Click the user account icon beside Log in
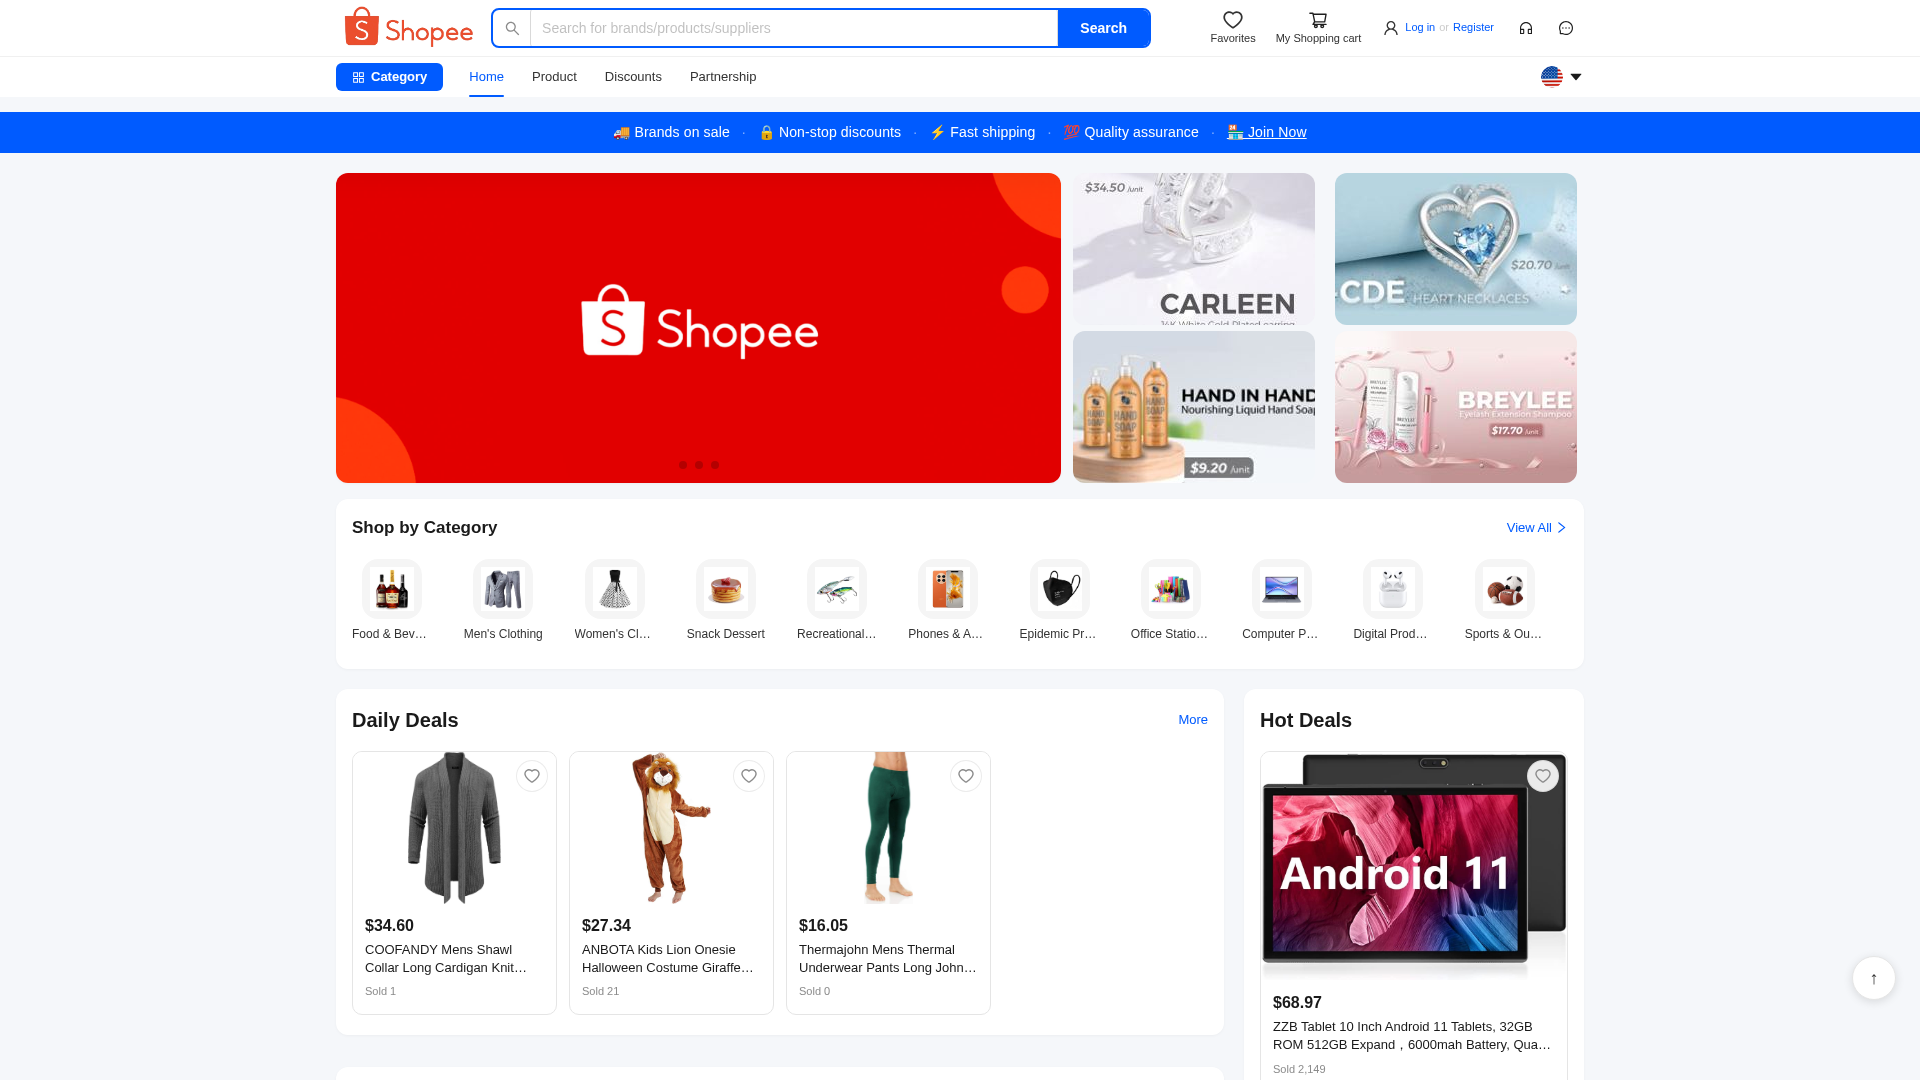The width and height of the screenshot is (1920, 1080). pyautogui.click(x=1390, y=28)
